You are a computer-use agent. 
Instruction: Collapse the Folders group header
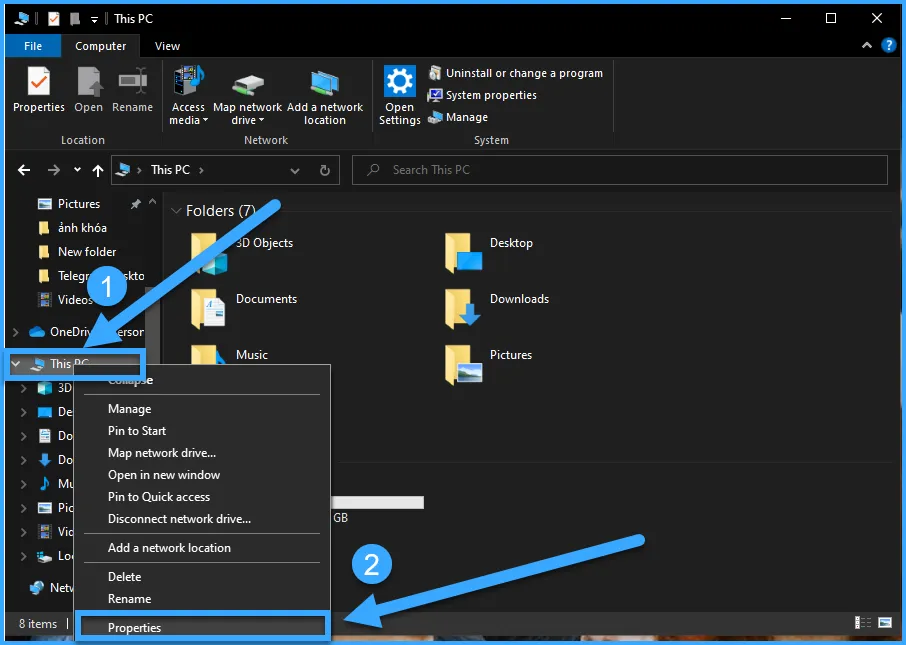(175, 211)
